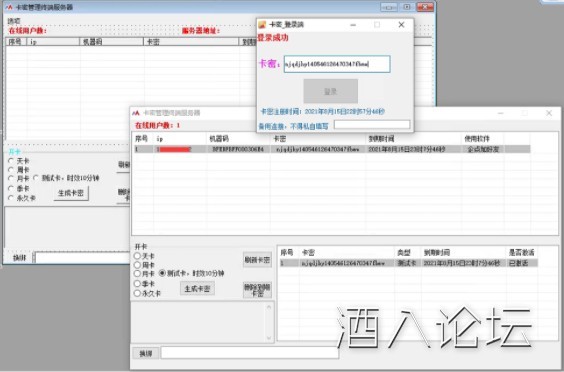Click the 换绑 button in the front window
The image size is (564, 372).
(146, 353)
